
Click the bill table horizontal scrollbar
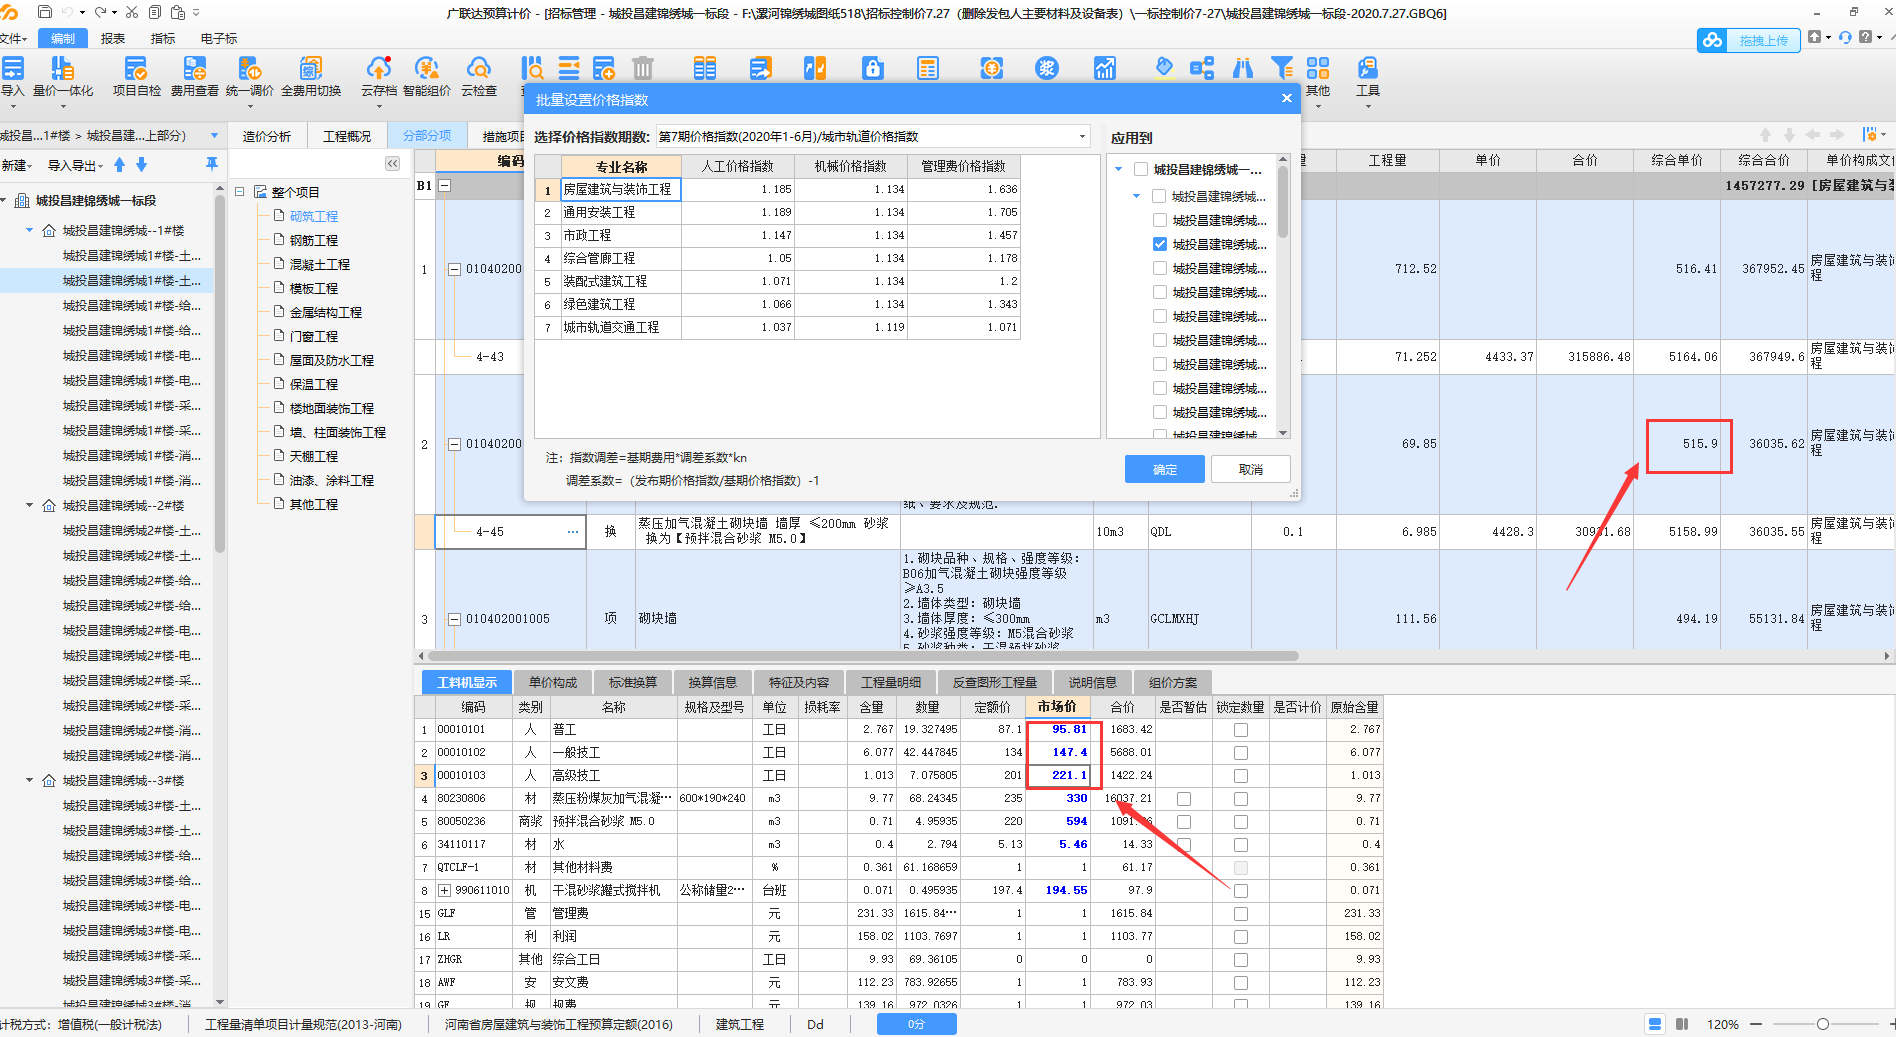point(864,656)
